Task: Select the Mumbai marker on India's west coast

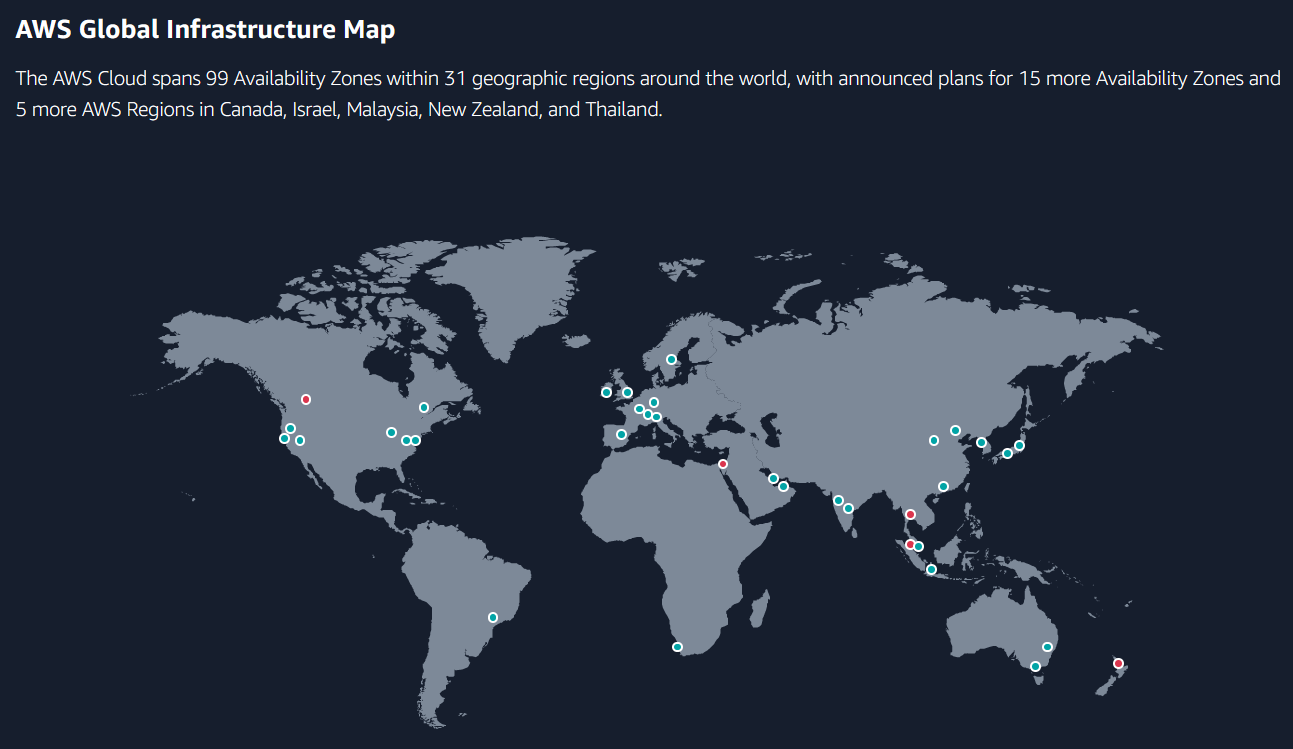Action: pyautogui.click(x=838, y=500)
